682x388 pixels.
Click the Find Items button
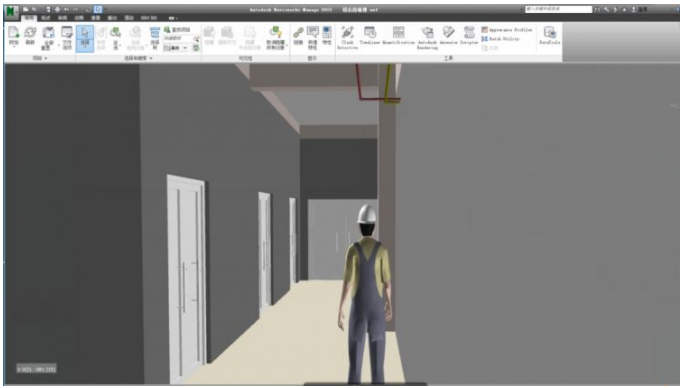(177, 30)
